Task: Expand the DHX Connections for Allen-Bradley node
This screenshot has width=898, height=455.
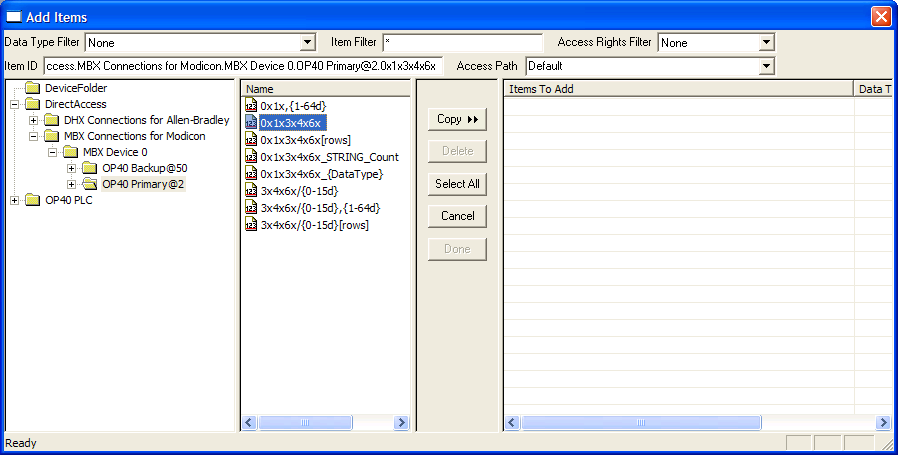Action: (33, 120)
